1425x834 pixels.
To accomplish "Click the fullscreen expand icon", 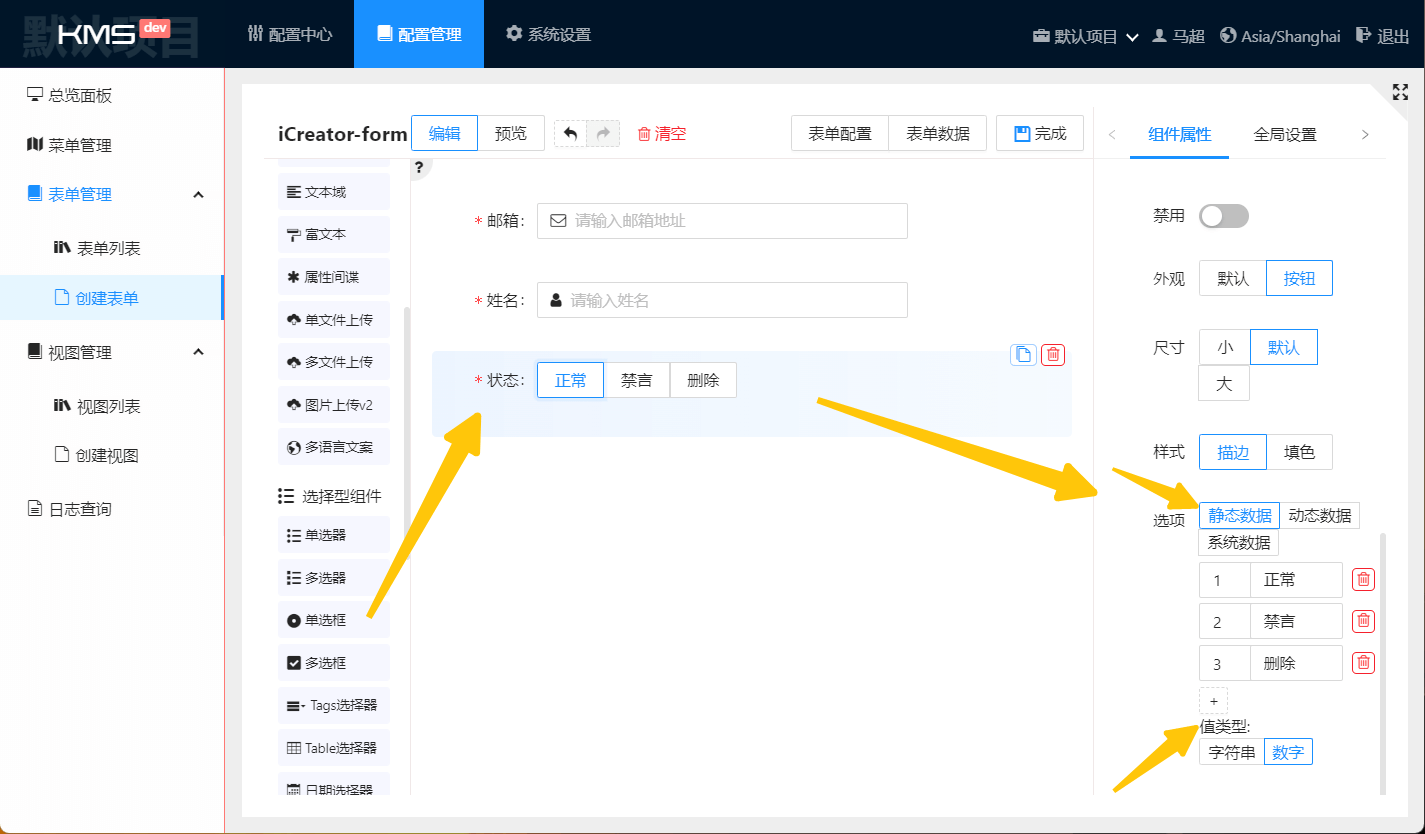I will tap(1400, 92).
